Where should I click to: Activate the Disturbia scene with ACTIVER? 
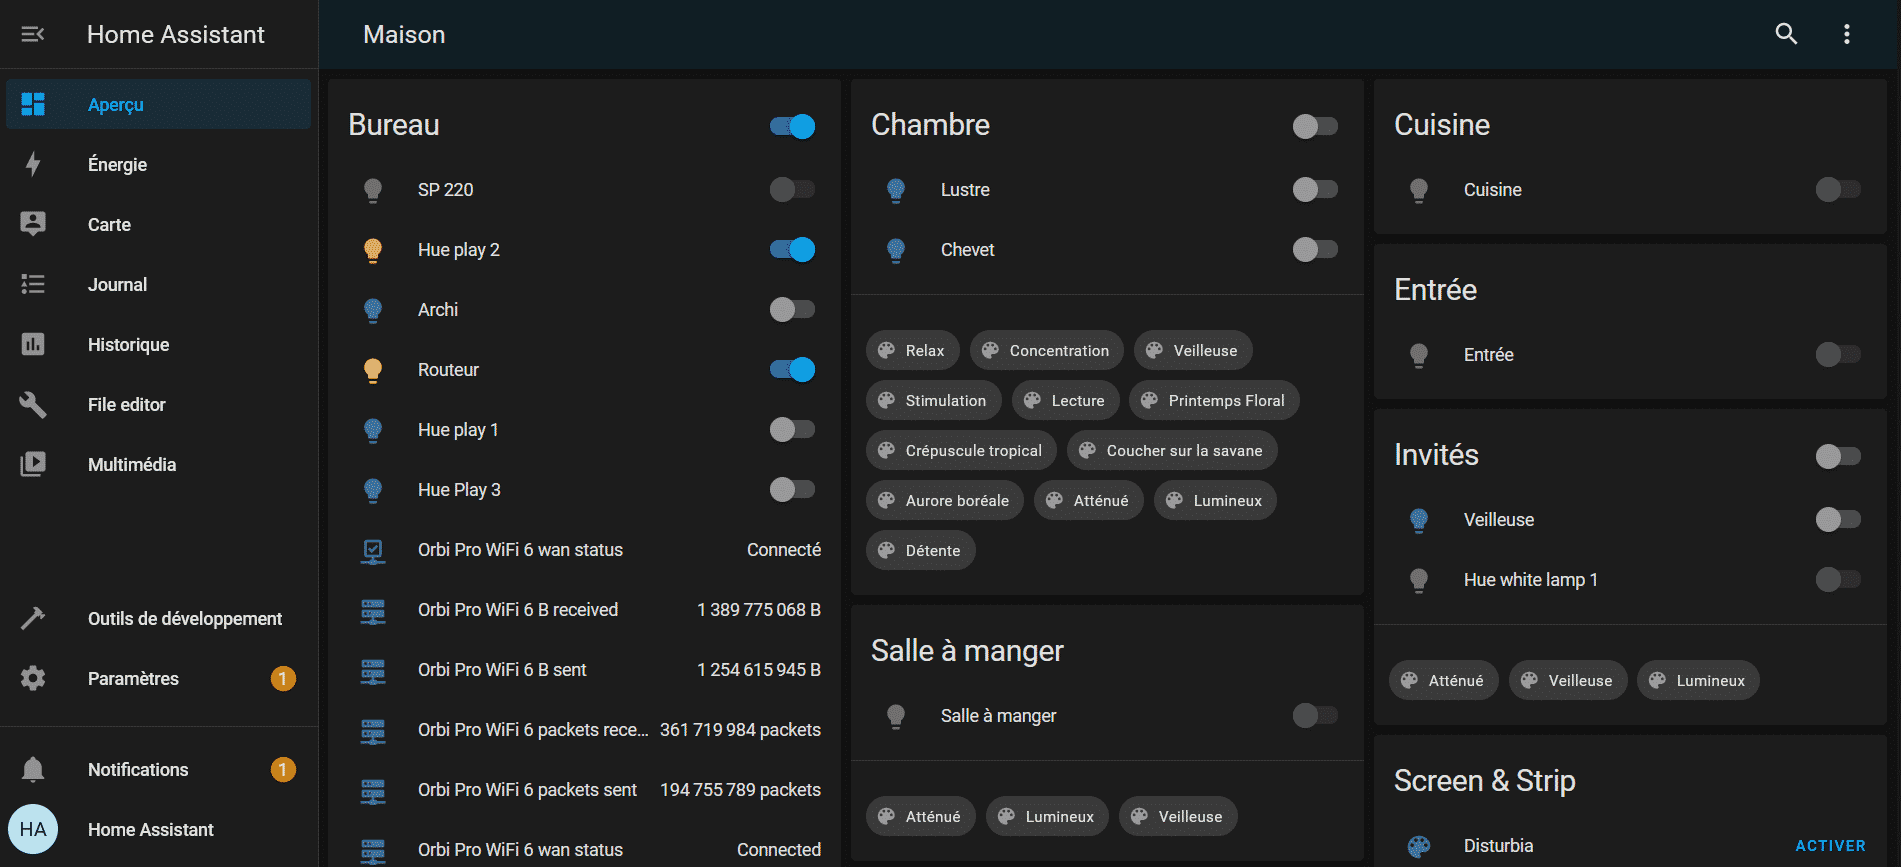(x=1829, y=846)
